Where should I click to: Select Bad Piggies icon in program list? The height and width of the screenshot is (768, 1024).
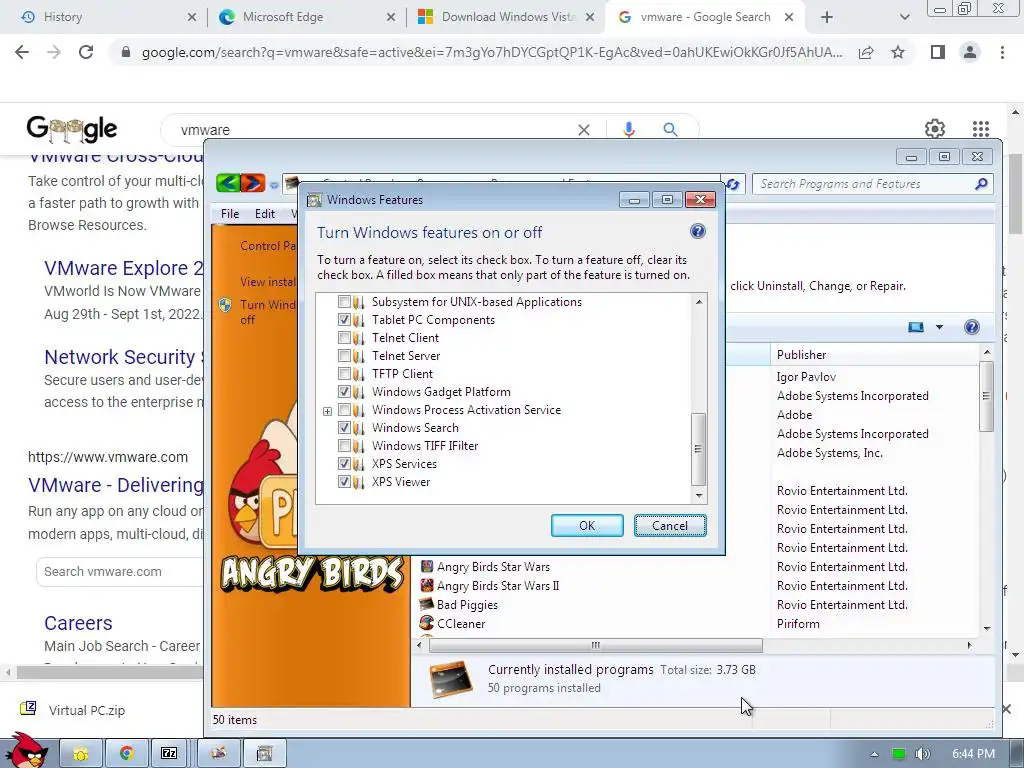pos(426,604)
